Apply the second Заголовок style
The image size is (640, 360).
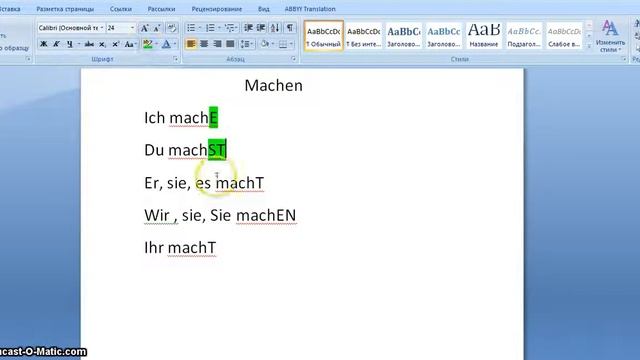[444, 36]
